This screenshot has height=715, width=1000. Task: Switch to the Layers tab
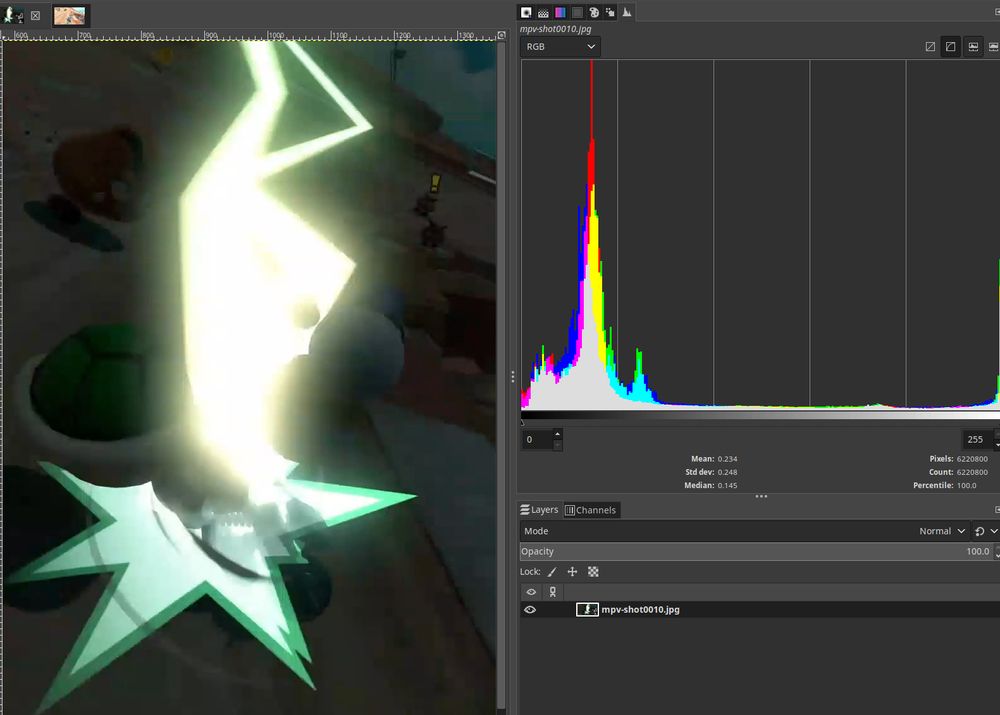coord(540,510)
